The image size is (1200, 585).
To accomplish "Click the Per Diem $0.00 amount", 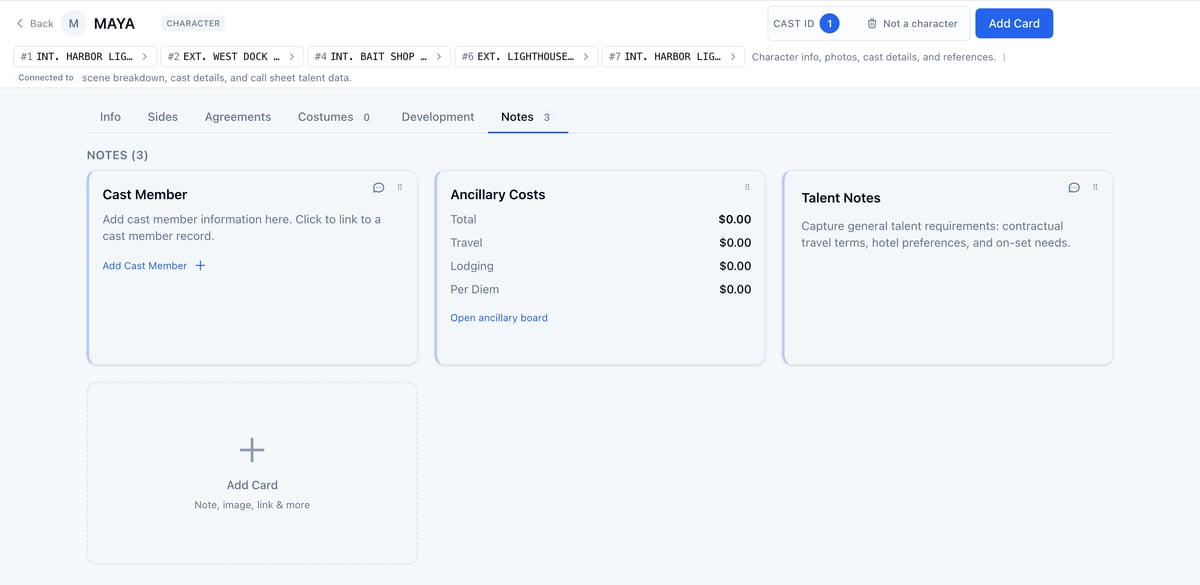I will (735, 289).
